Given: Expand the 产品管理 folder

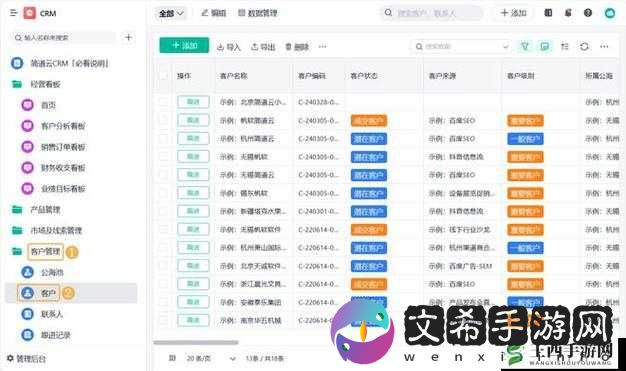Looking at the screenshot, I should pos(17,209).
